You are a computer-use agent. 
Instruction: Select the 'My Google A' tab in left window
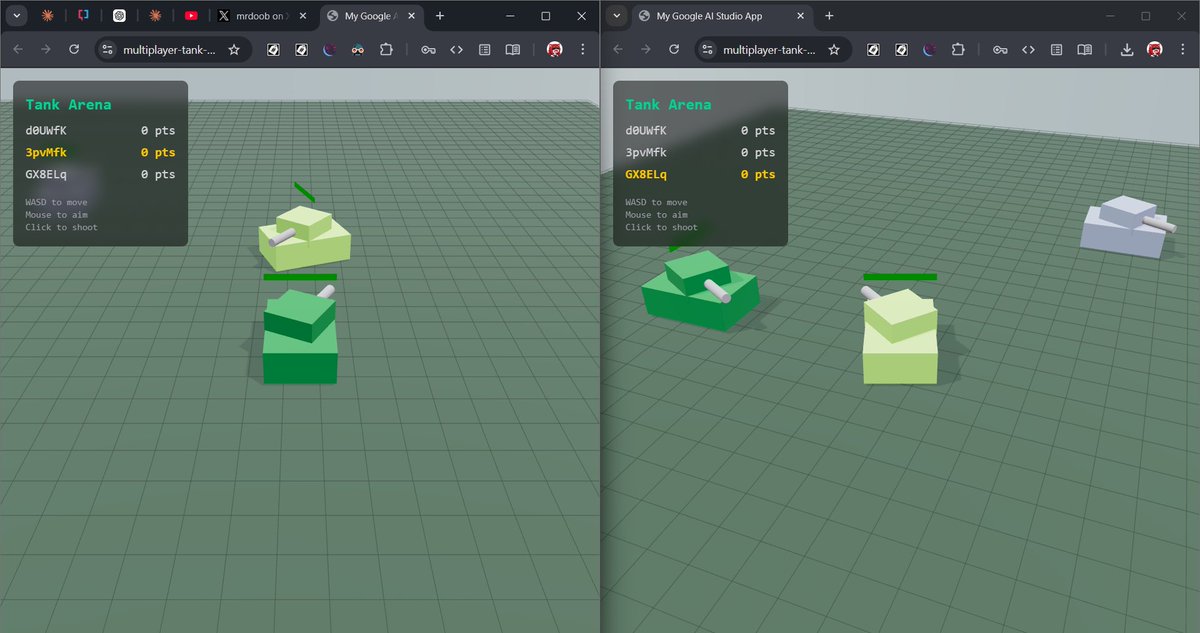point(370,16)
